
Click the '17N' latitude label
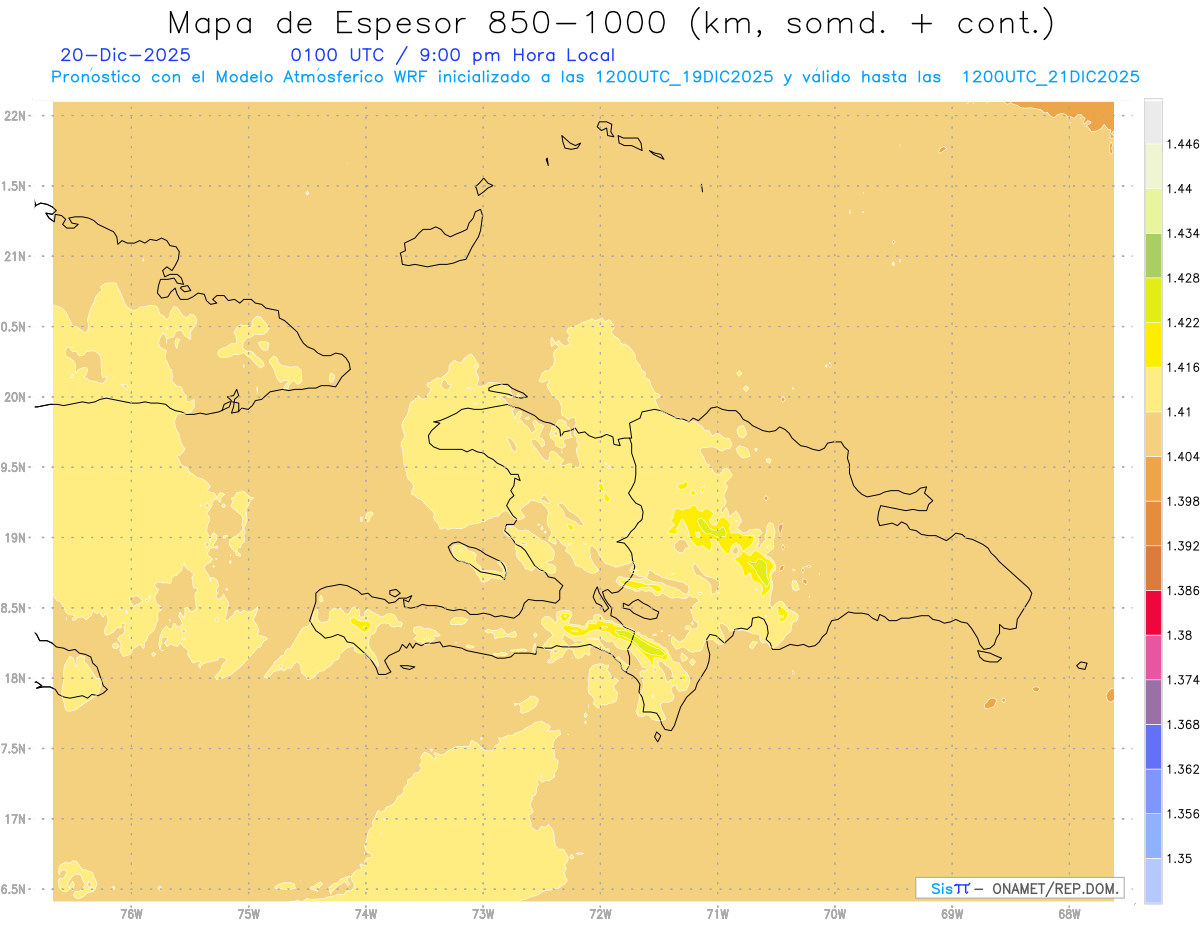[15, 819]
